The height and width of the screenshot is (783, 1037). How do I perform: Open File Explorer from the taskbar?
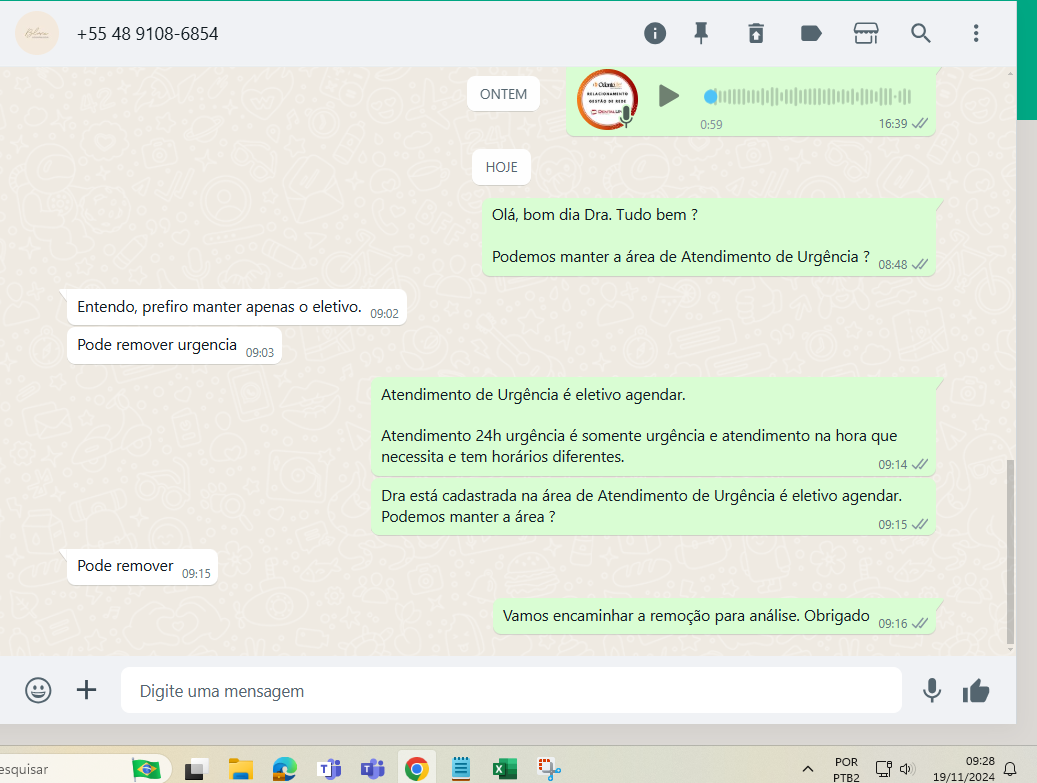click(241, 769)
